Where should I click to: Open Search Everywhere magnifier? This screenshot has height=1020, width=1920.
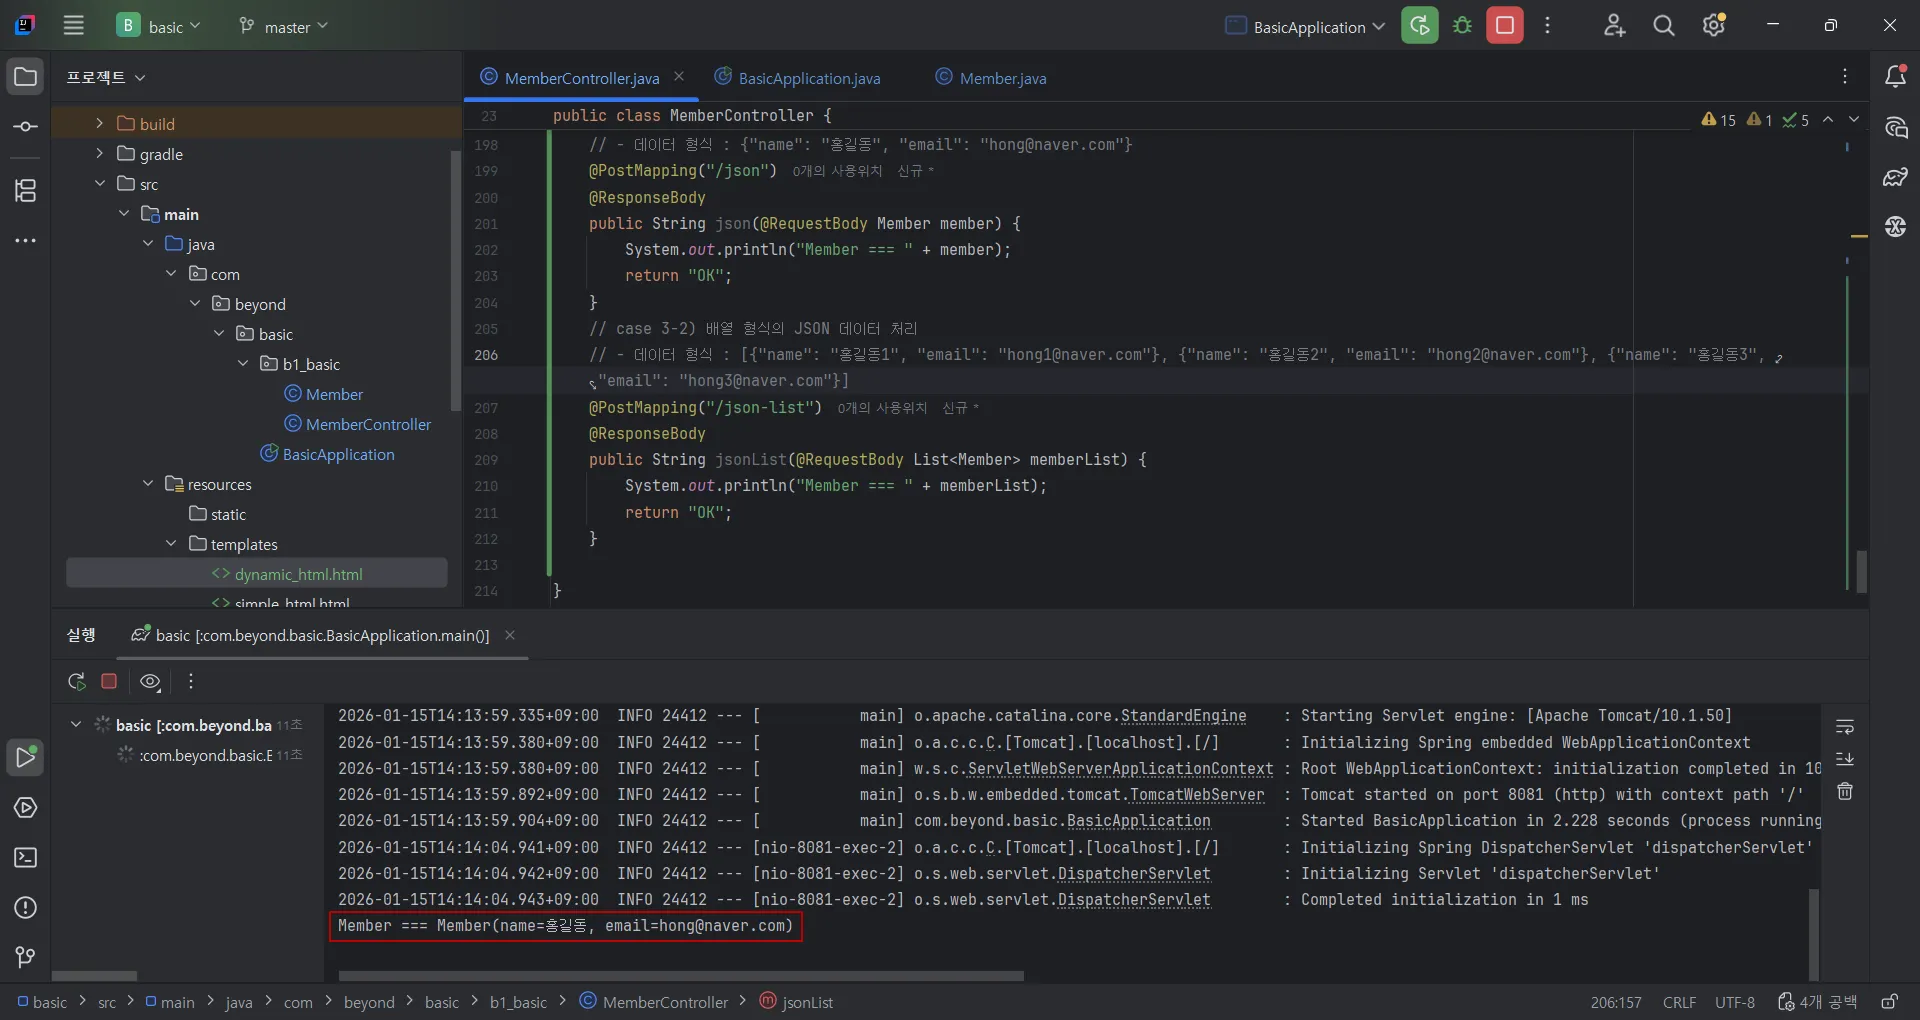tap(1663, 26)
